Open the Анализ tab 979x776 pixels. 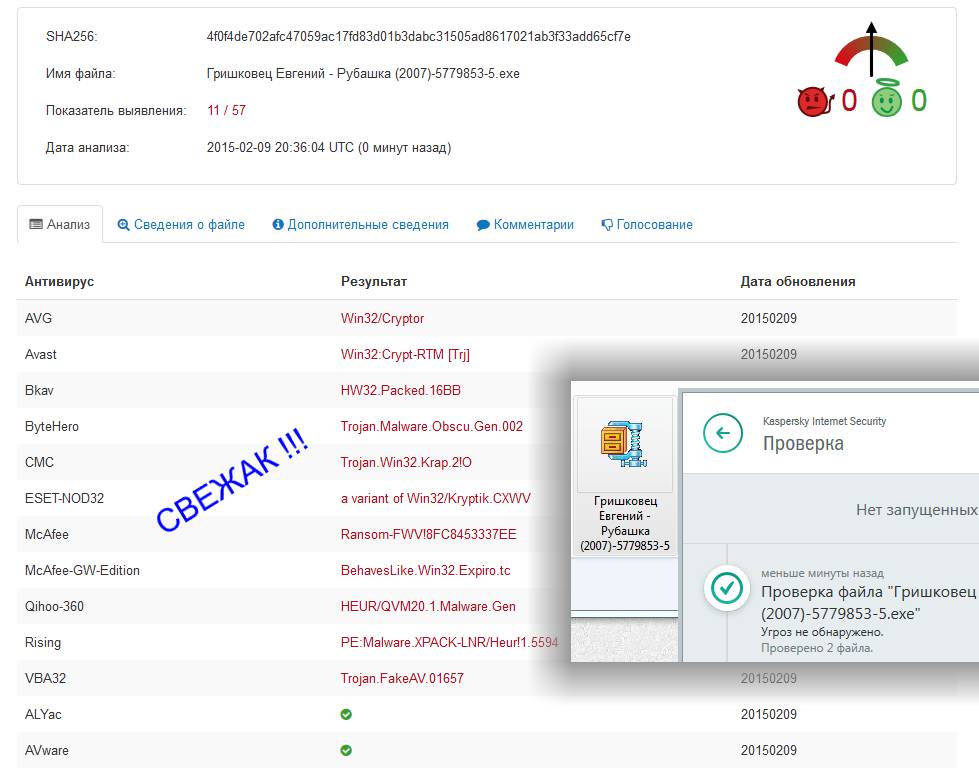[60, 224]
